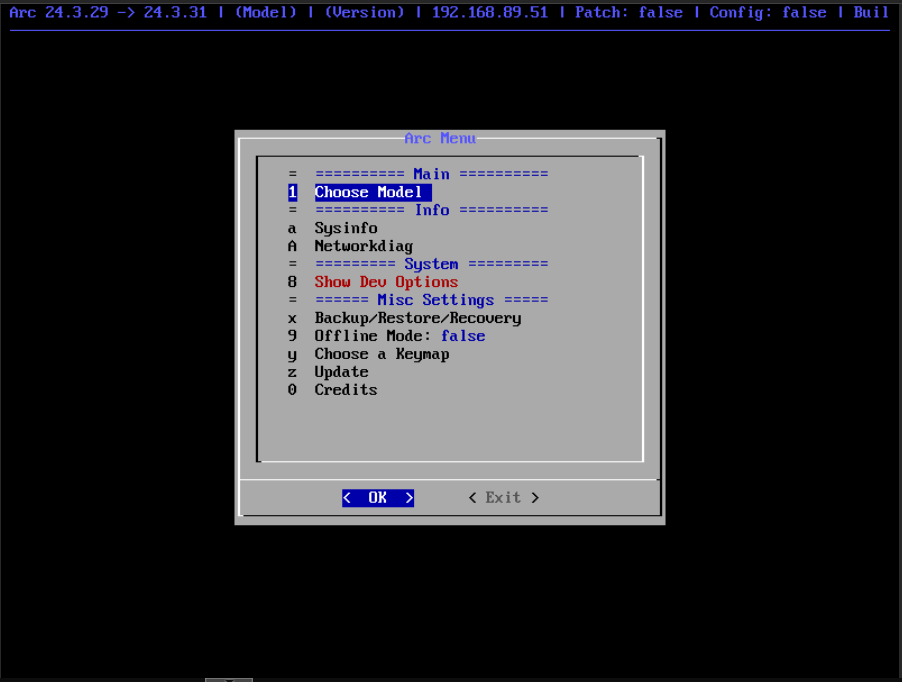Screen dimensions: 902x682
Task: Select the Update menu entry
Action: [341, 372]
